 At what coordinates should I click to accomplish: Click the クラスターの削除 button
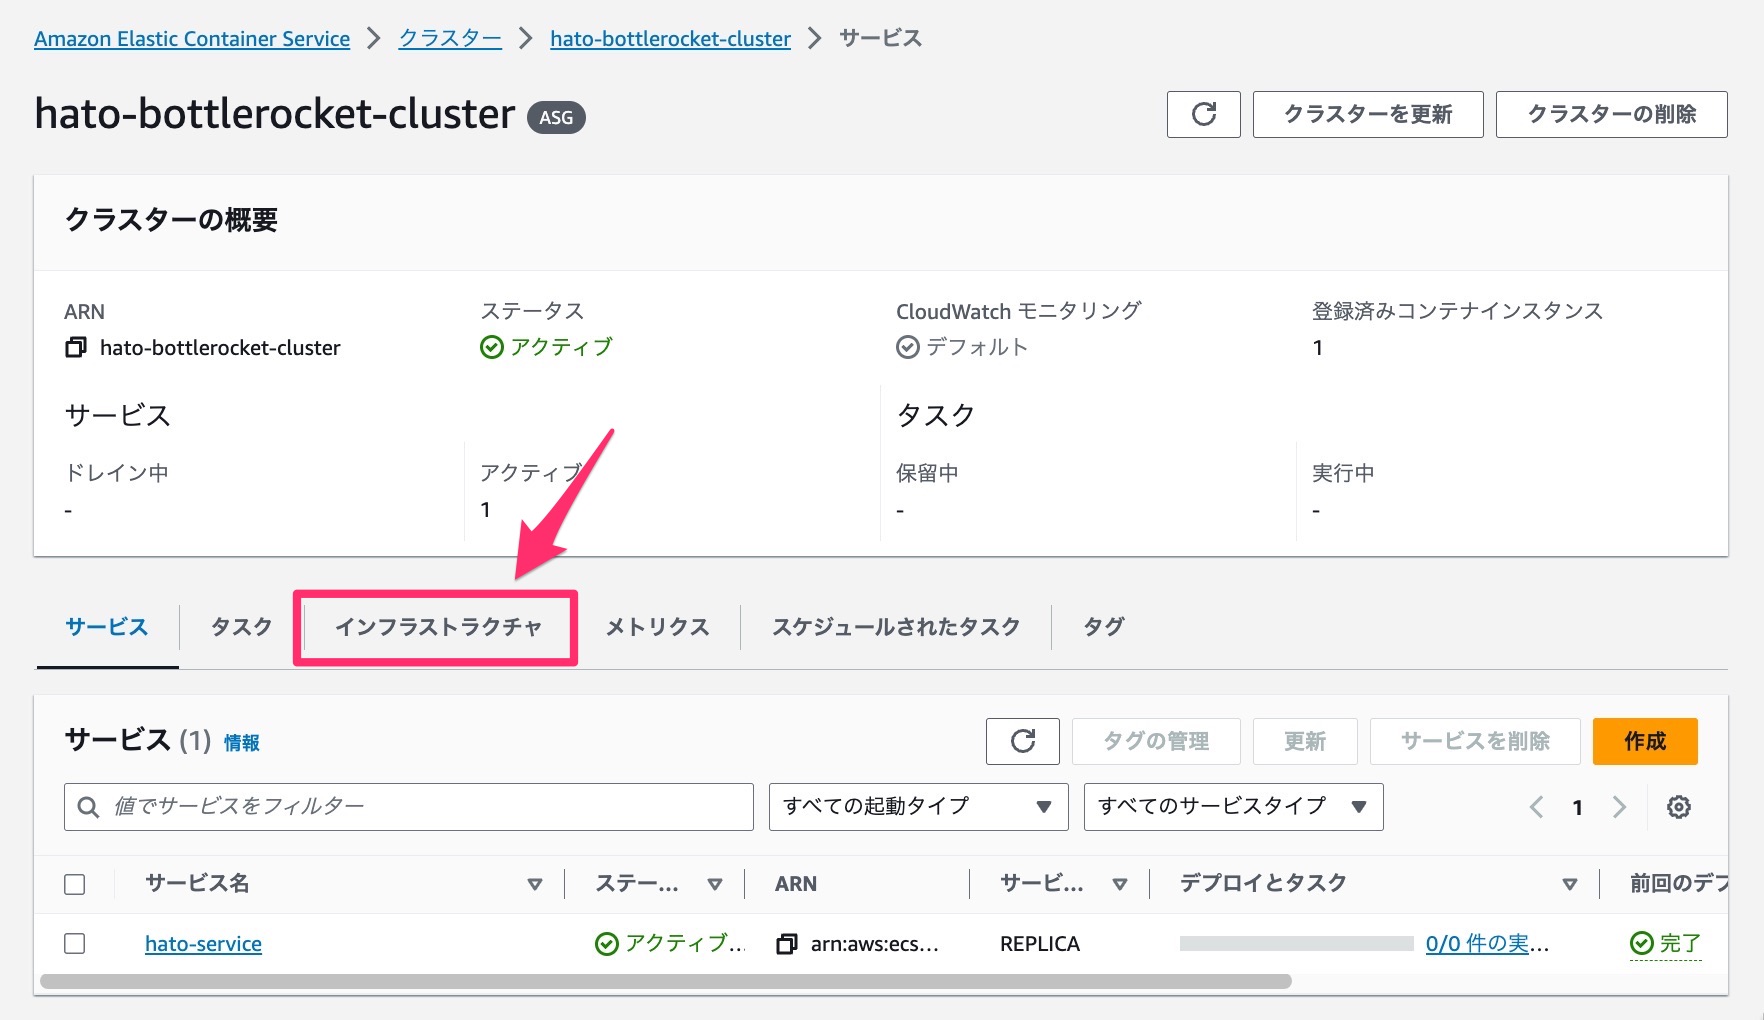click(1611, 114)
